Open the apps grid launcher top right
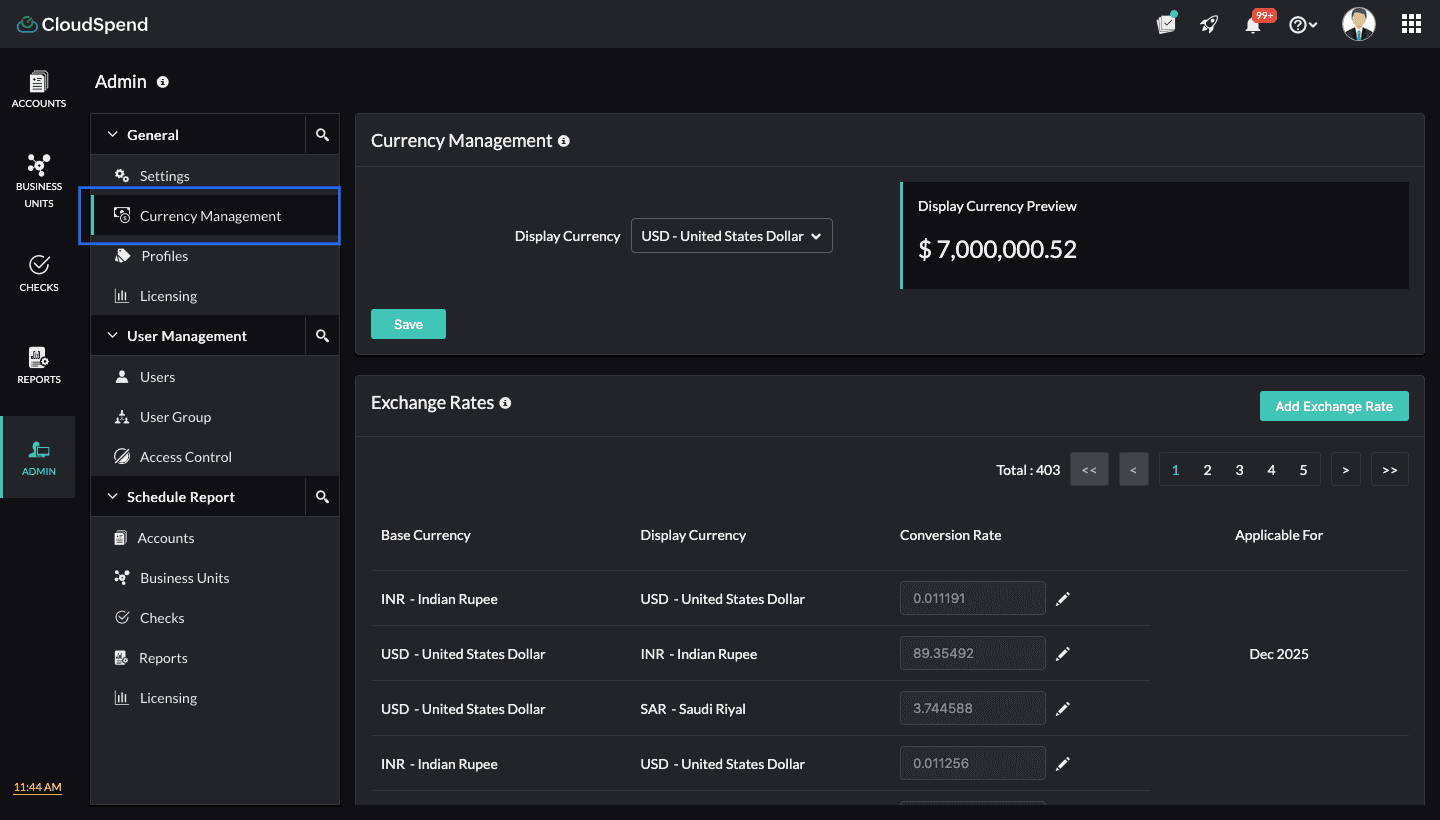Viewport: 1440px width, 820px height. tap(1411, 23)
